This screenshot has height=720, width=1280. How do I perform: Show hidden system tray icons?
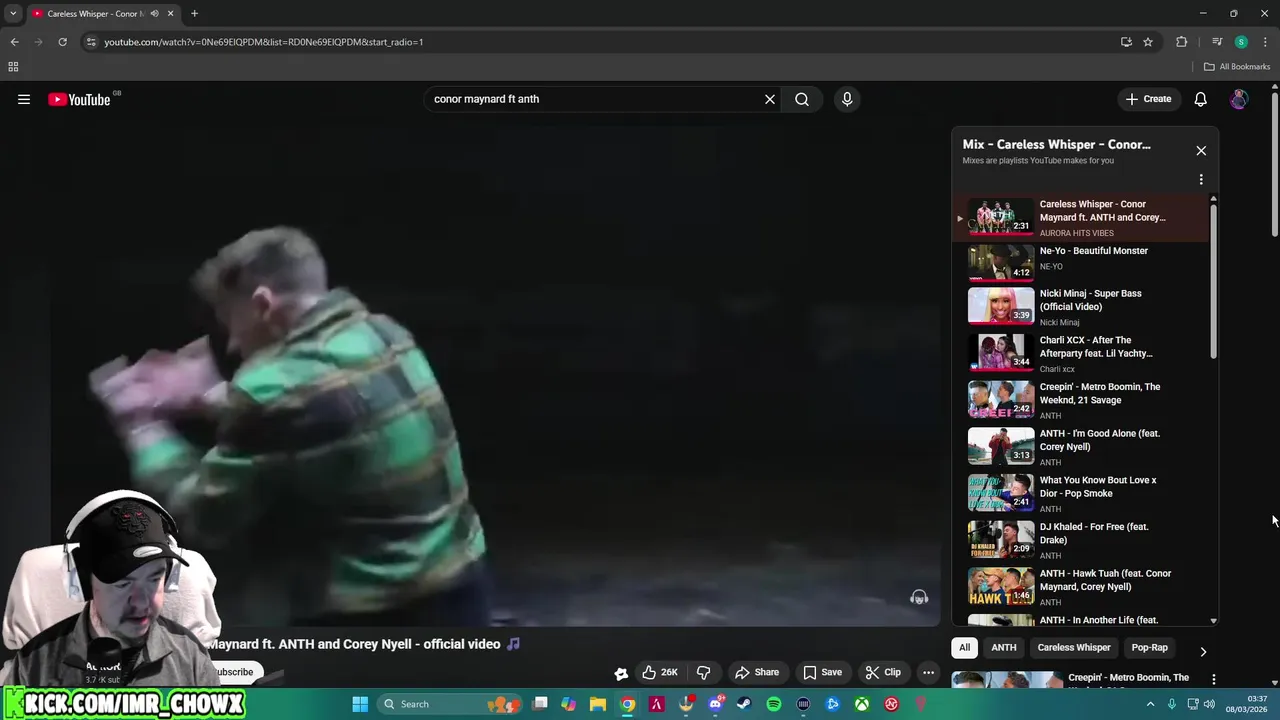tap(1150, 704)
